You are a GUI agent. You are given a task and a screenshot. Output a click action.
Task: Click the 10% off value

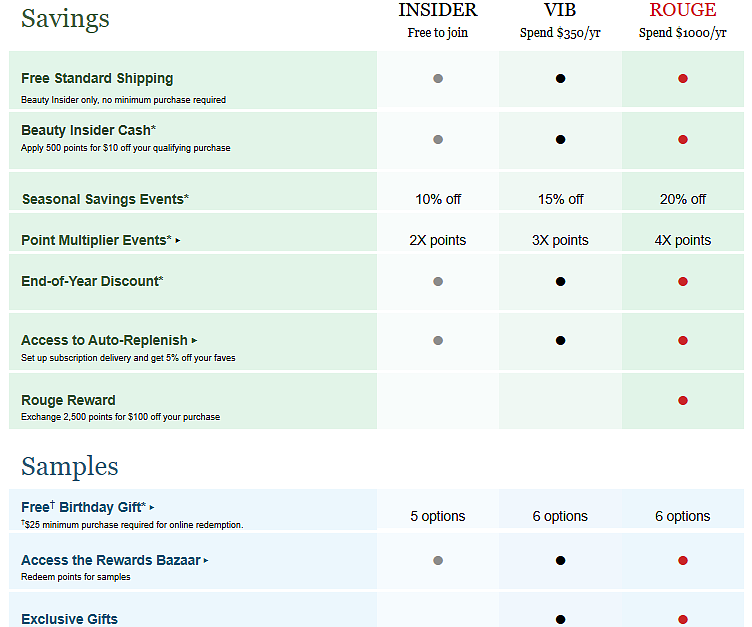tap(438, 199)
